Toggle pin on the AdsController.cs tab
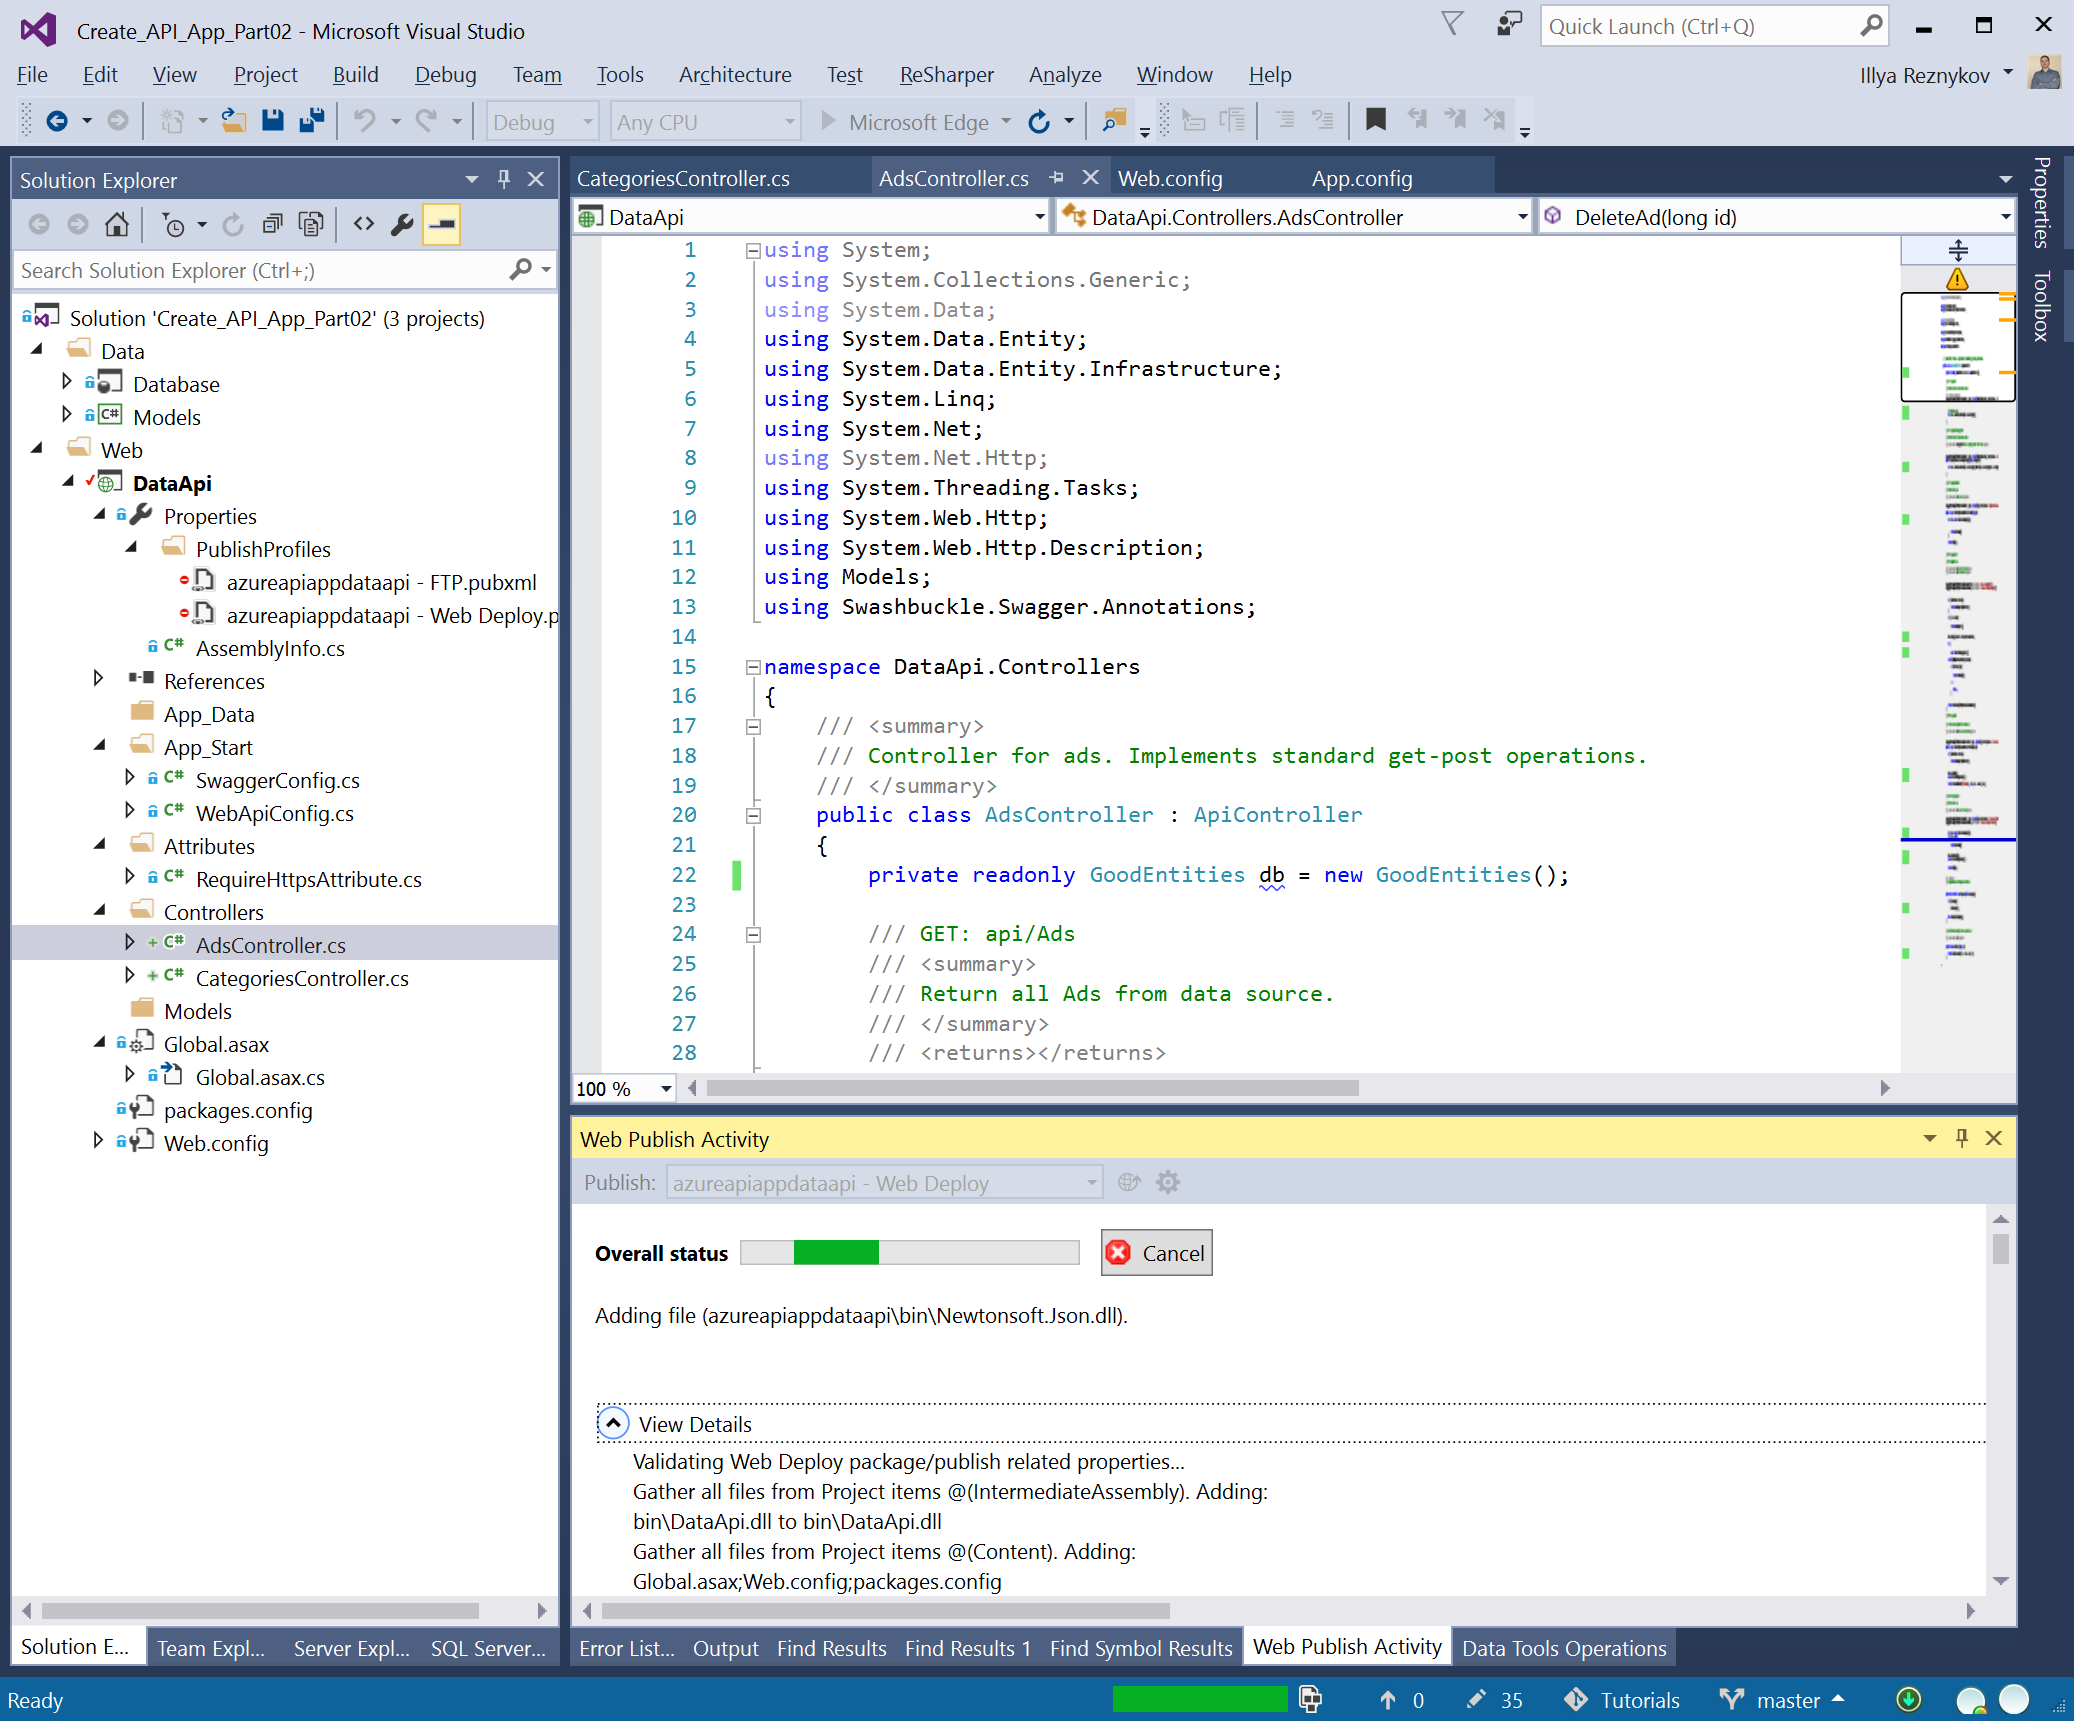Viewport: 2074px width, 1721px height. [1057, 178]
